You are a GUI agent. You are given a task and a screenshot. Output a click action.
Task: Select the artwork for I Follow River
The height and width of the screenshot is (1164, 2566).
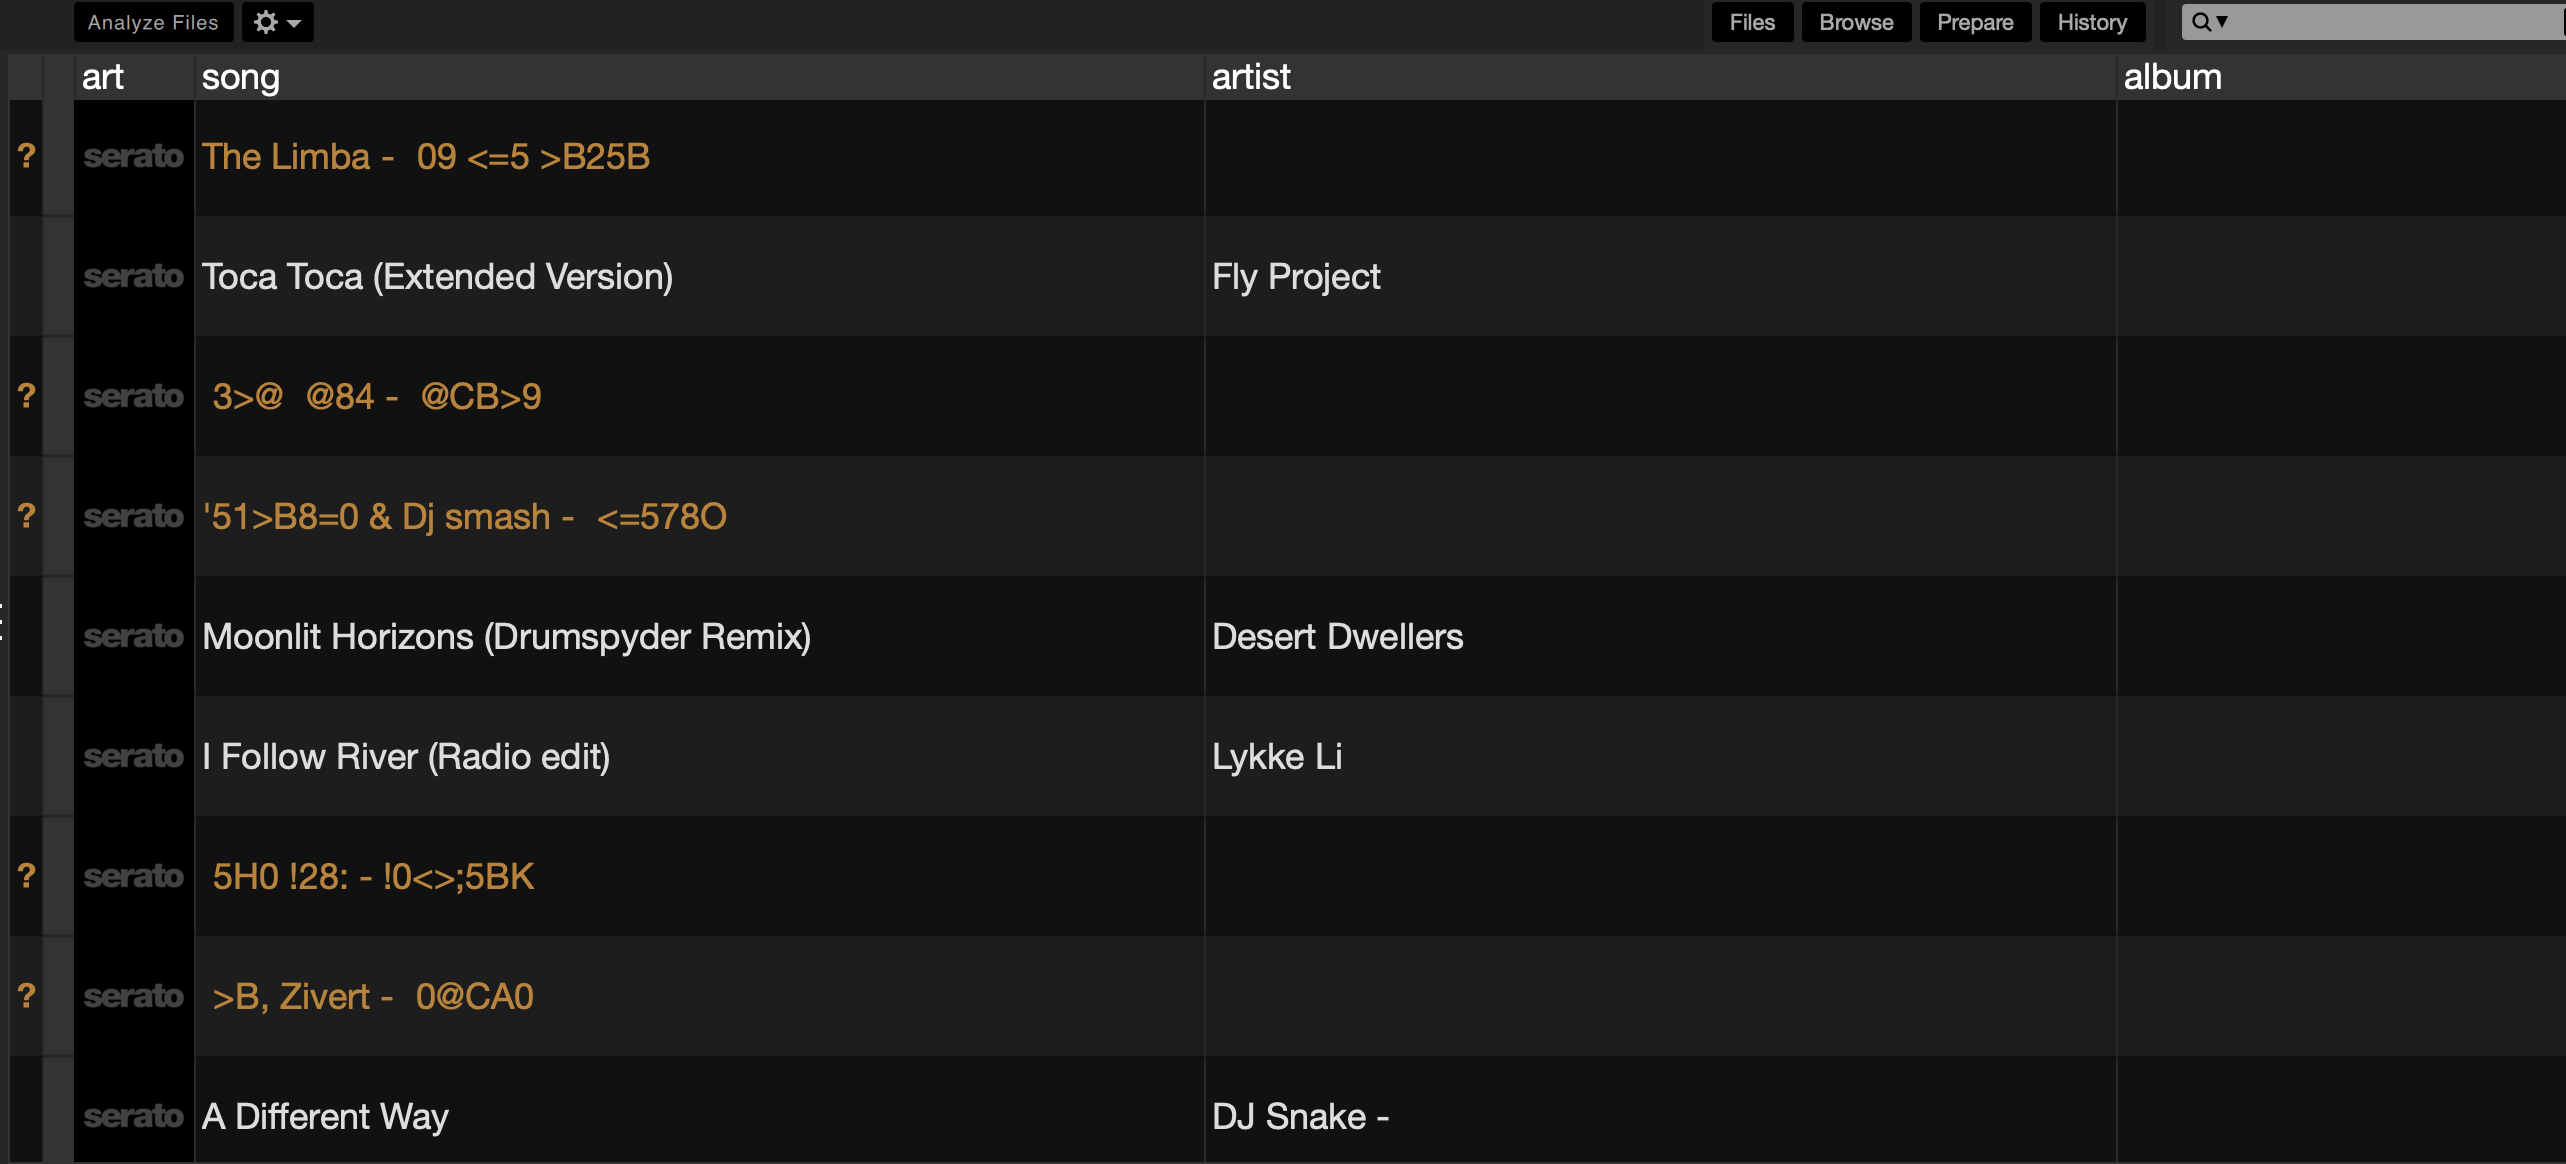point(134,756)
